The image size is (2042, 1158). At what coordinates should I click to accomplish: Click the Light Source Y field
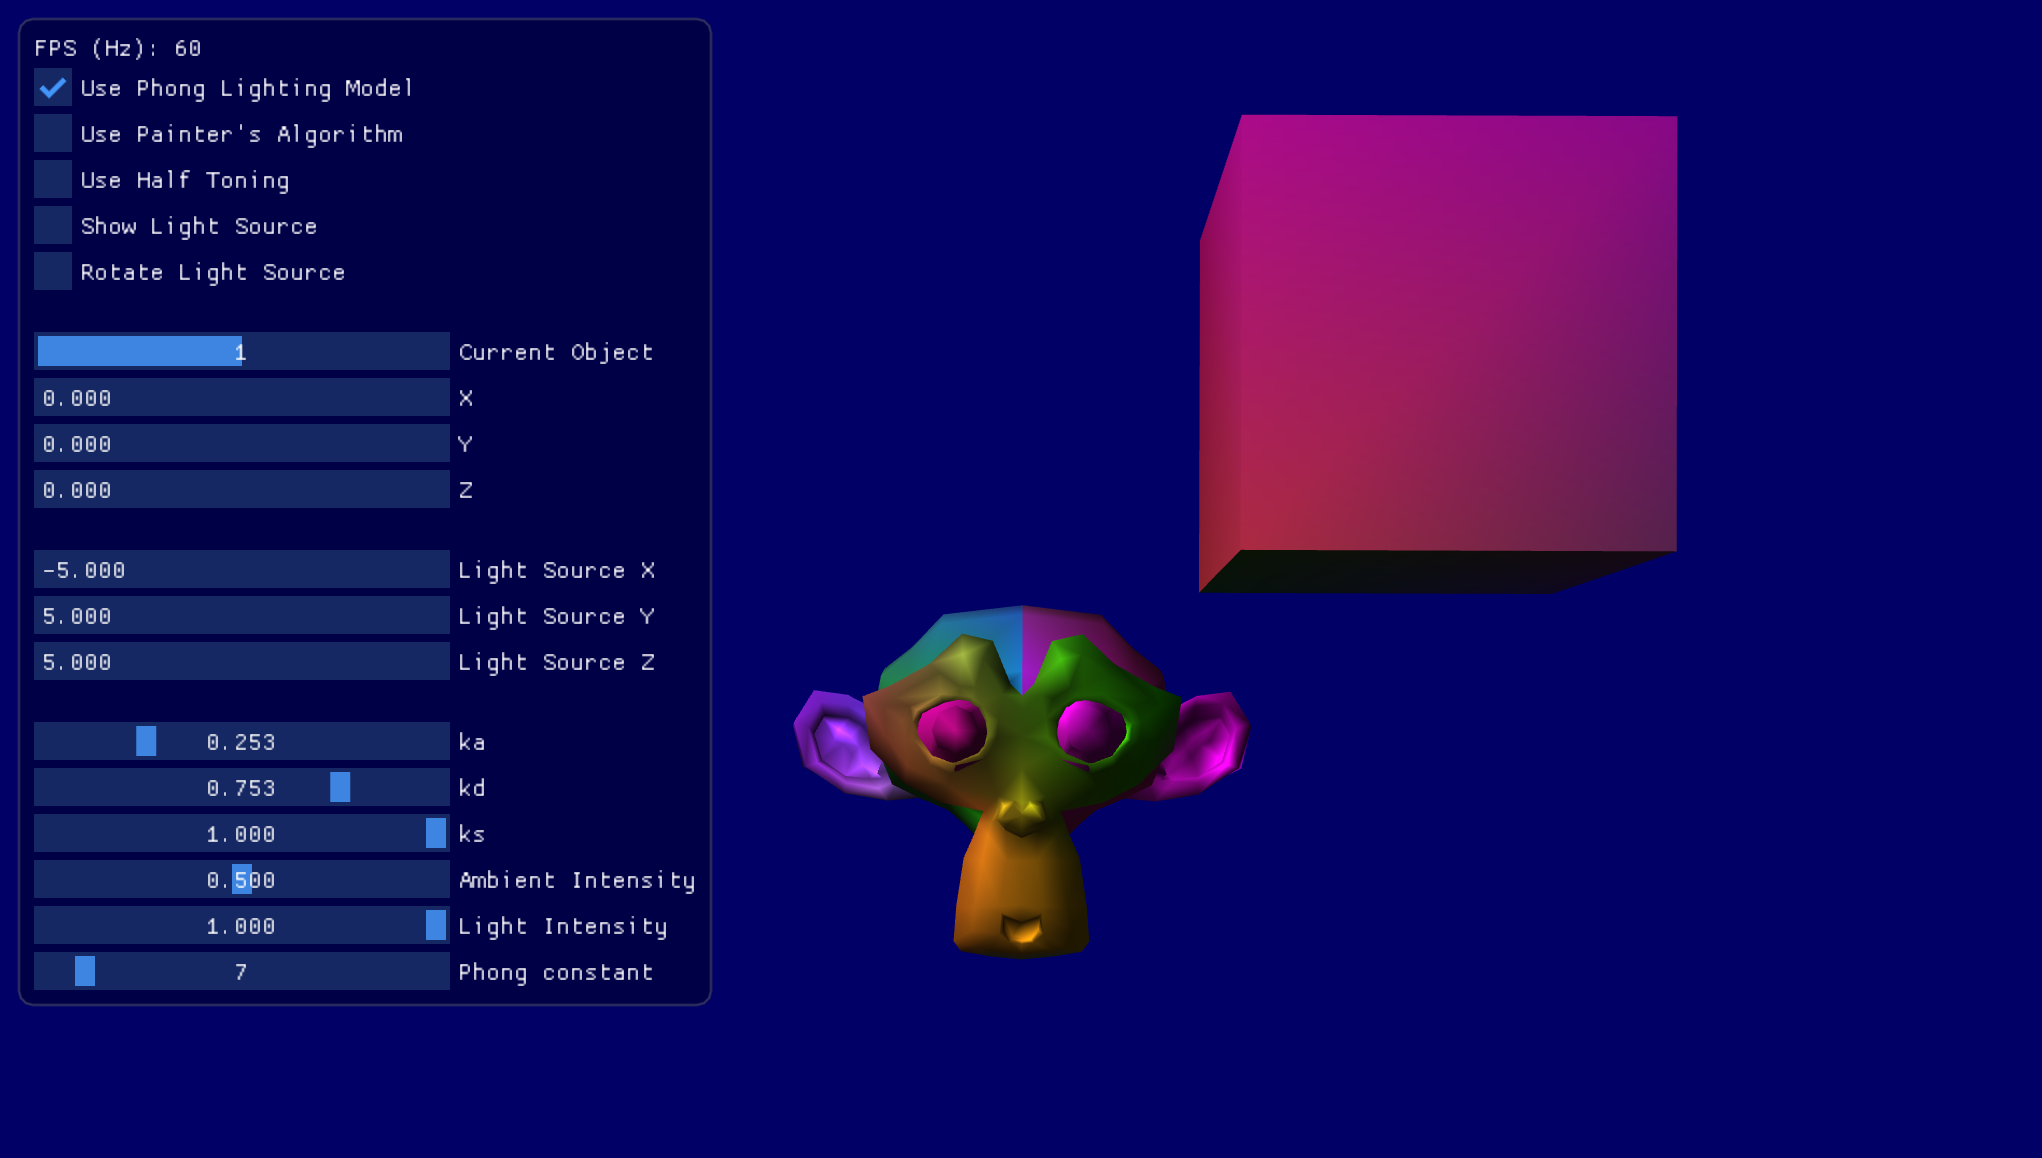pos(242,615)
